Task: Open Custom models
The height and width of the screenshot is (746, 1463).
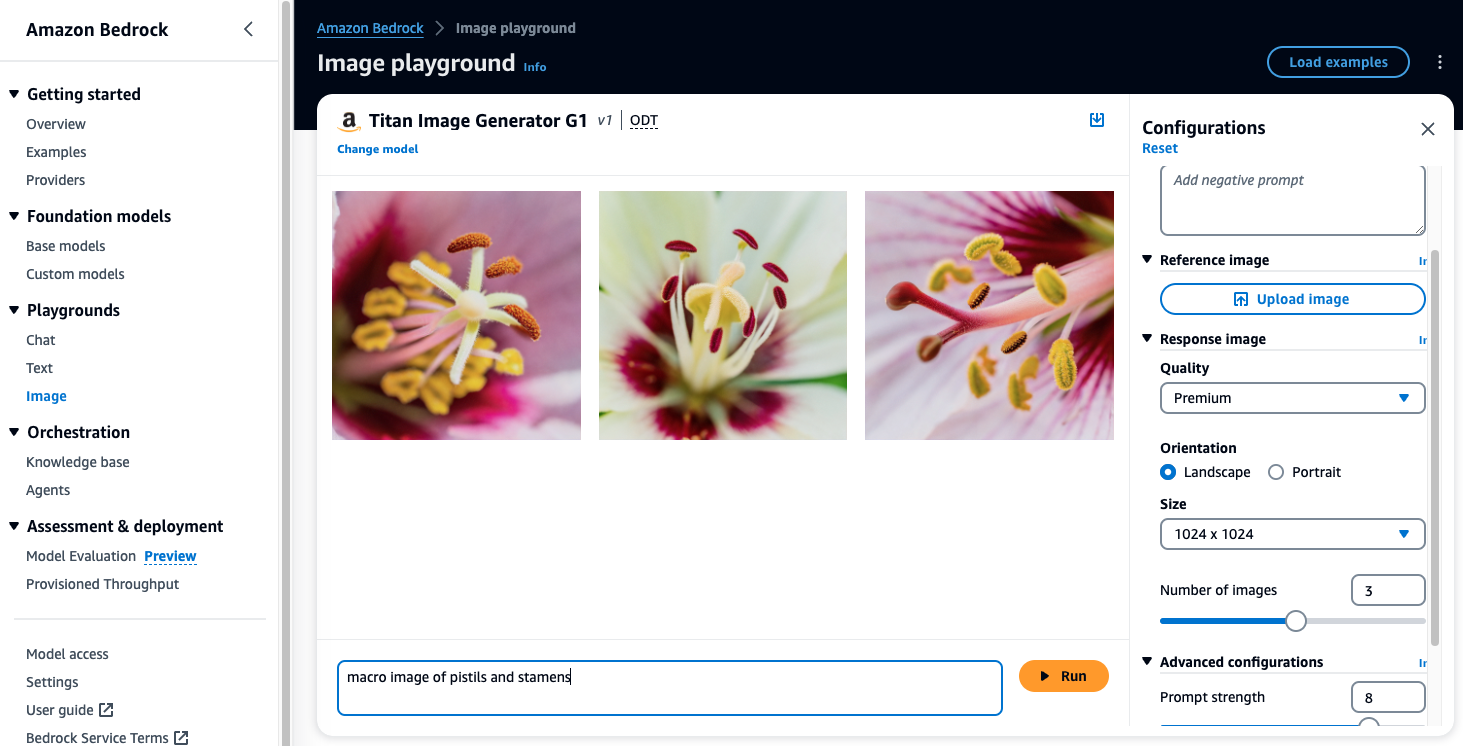Action: tap(76, 274)
